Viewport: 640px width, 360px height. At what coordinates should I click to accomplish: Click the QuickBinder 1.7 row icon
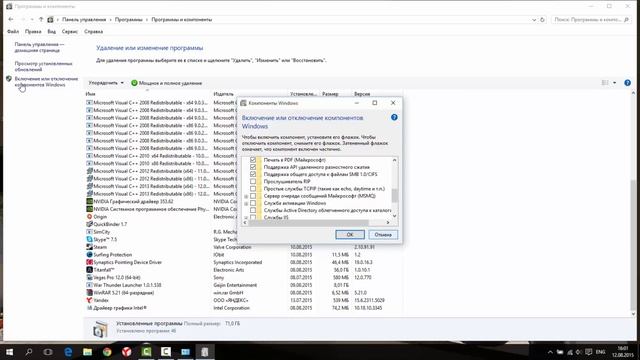coord(89,224)
